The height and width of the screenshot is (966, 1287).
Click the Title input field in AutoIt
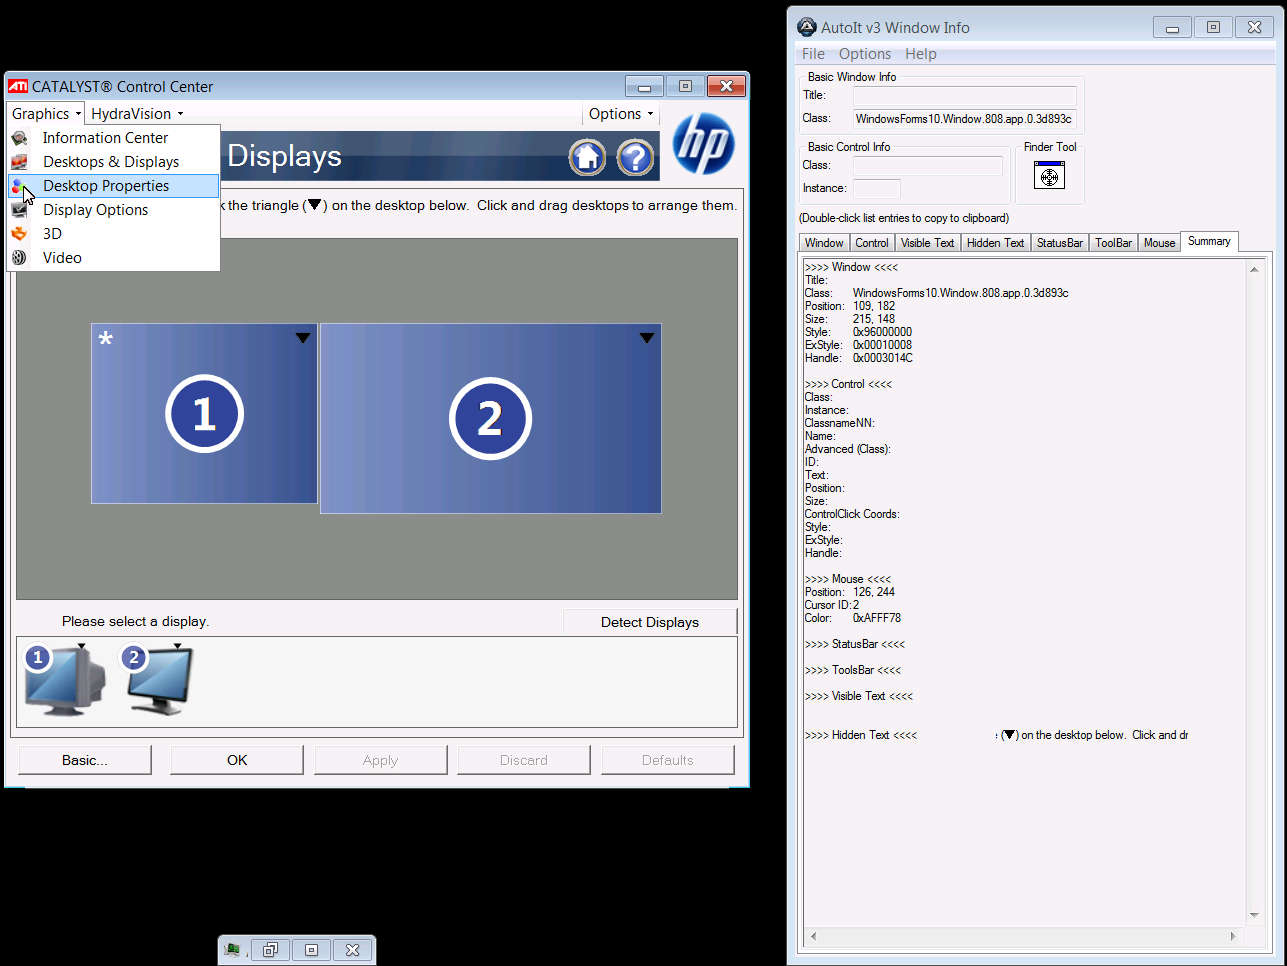pos(964,96)
